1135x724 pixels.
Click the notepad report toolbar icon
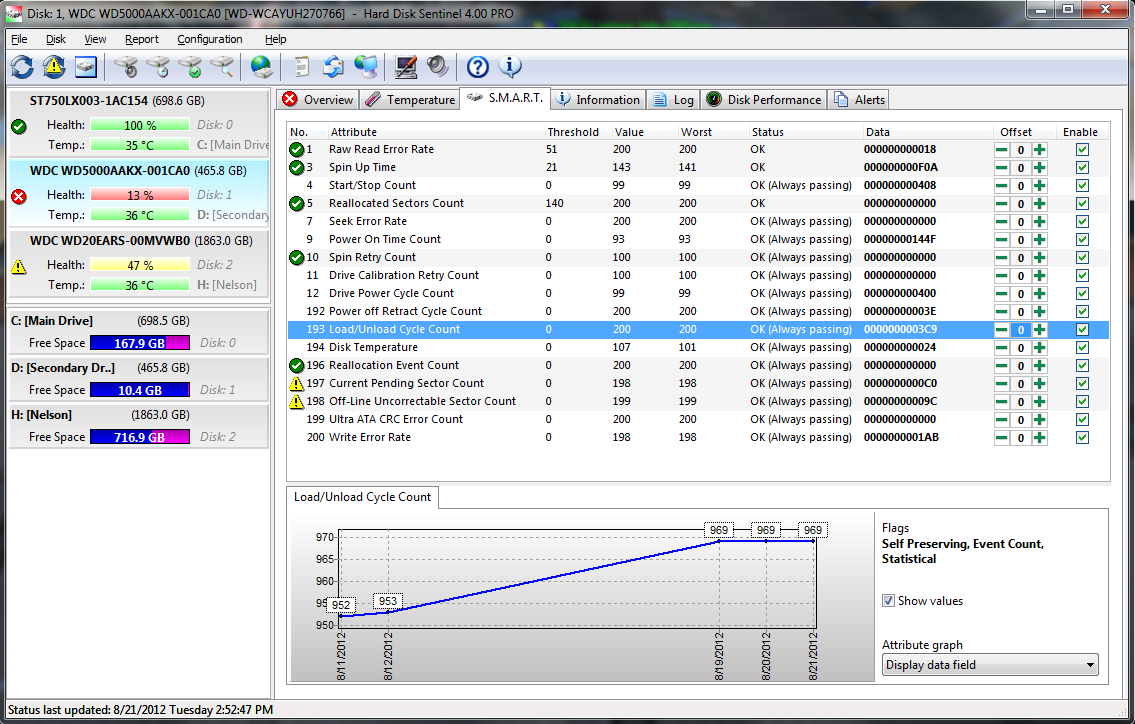pyautogui.click(x=300, y=67)
